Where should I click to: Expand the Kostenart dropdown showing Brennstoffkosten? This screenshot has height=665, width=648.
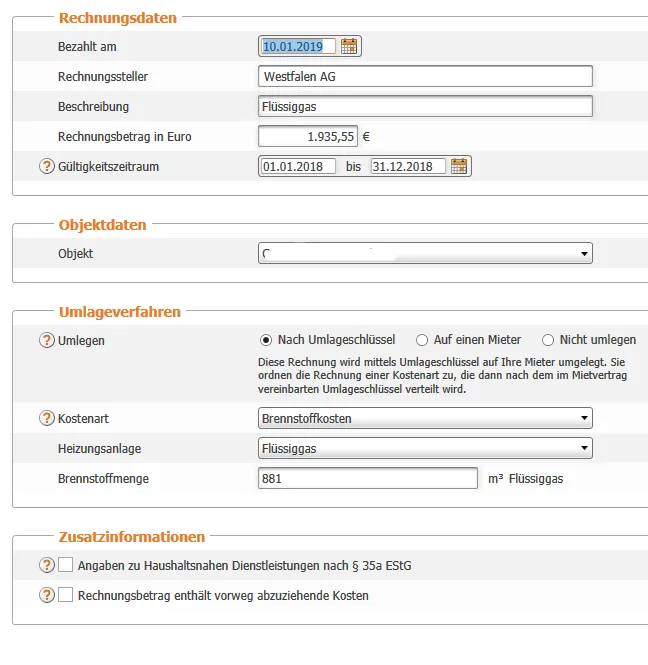(x=425, y=418)
